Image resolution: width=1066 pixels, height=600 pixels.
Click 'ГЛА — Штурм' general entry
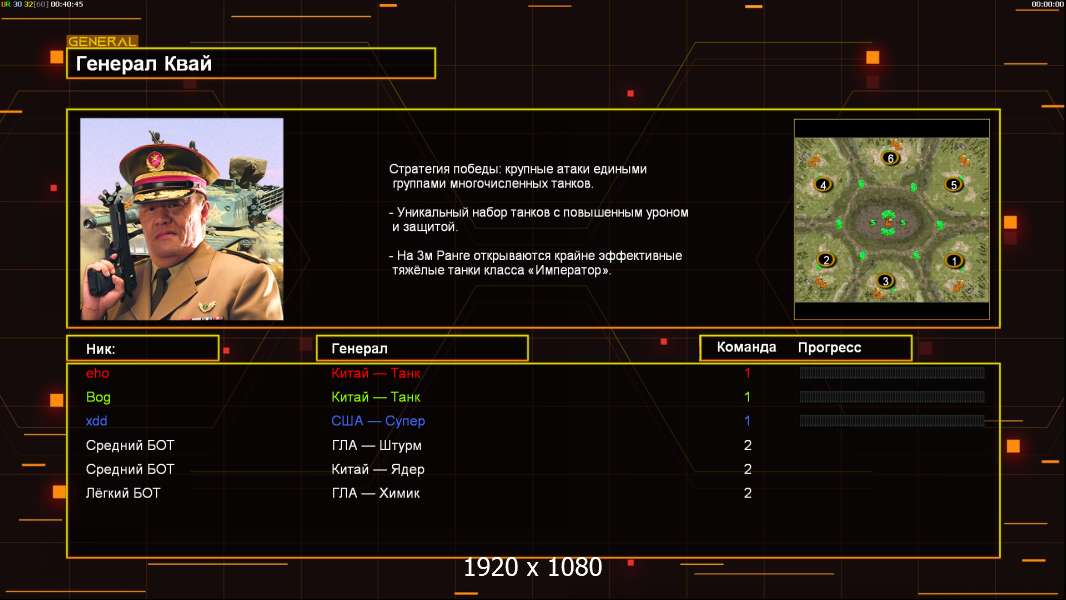377,445
